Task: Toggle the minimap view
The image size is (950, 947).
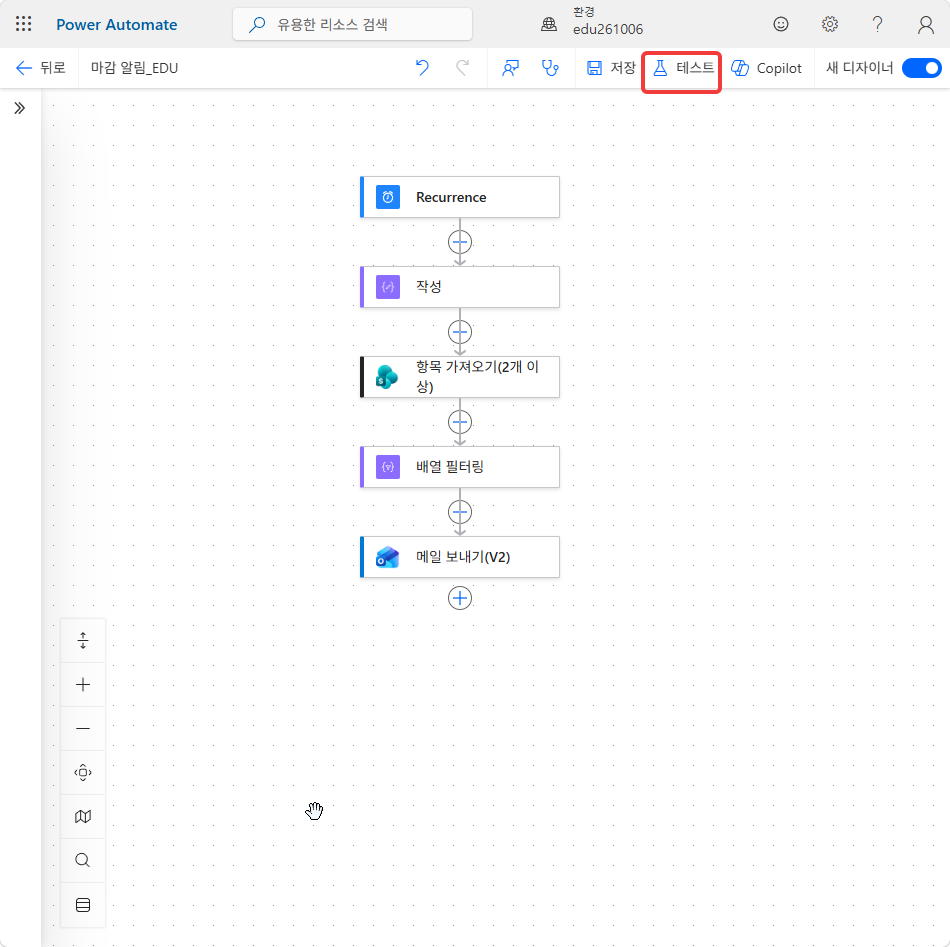Action: tap(83, 817)
